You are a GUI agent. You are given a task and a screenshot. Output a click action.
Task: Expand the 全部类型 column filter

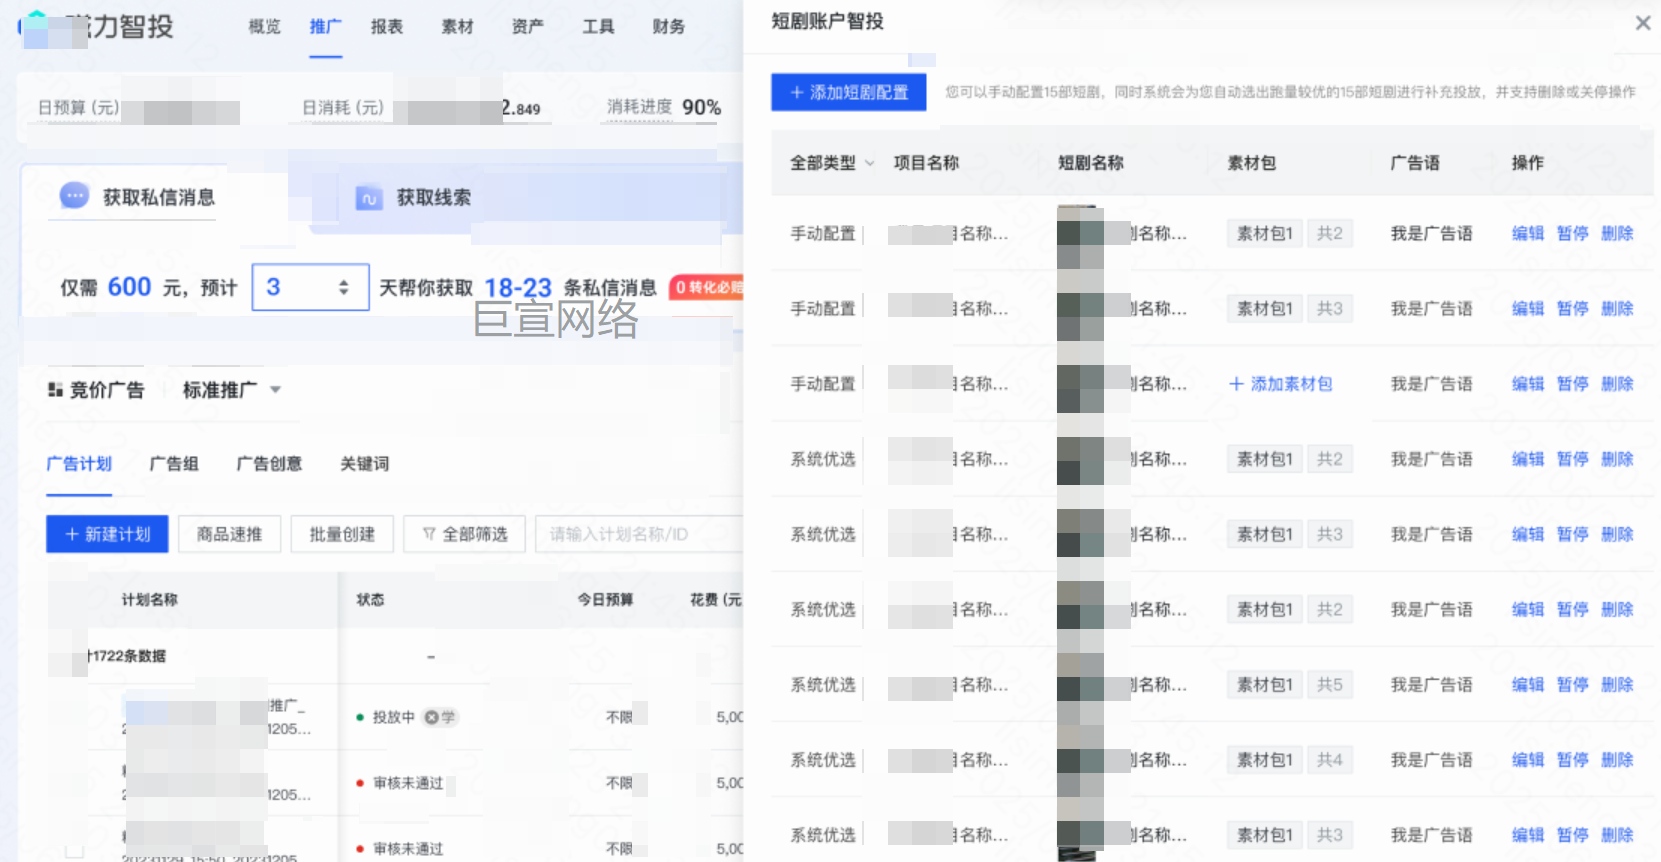(x=869, y=163)
